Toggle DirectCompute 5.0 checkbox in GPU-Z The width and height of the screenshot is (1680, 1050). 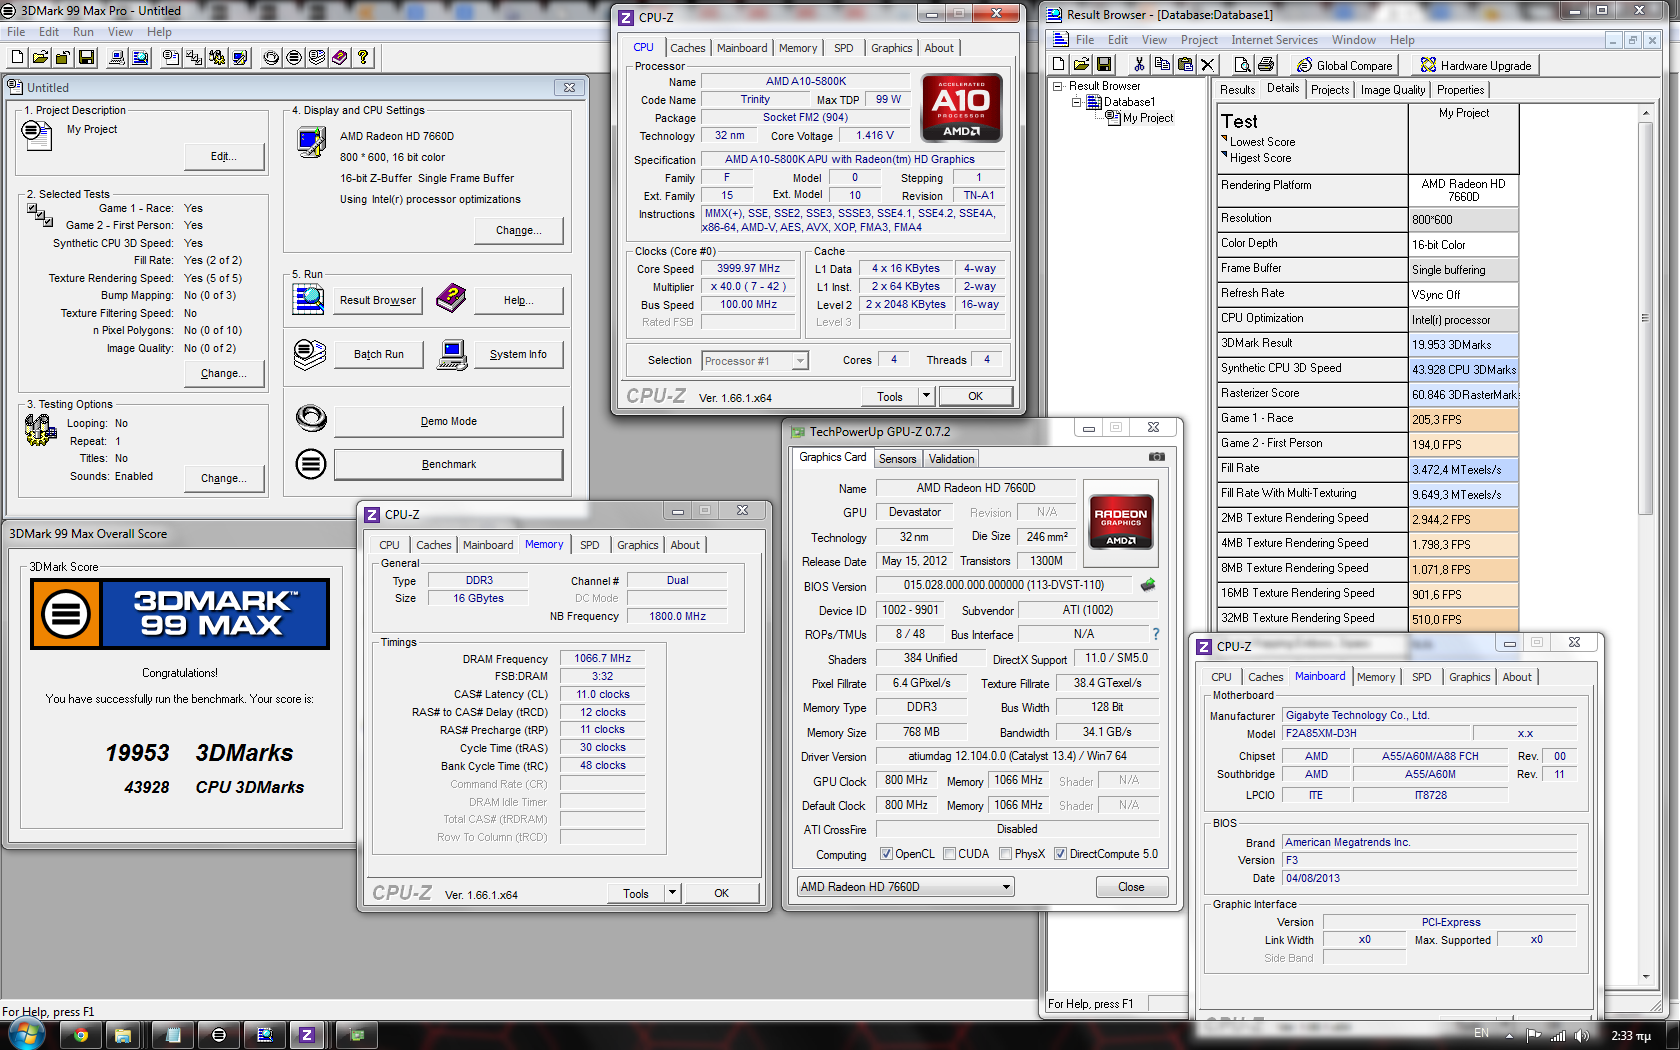[1060, 854]
